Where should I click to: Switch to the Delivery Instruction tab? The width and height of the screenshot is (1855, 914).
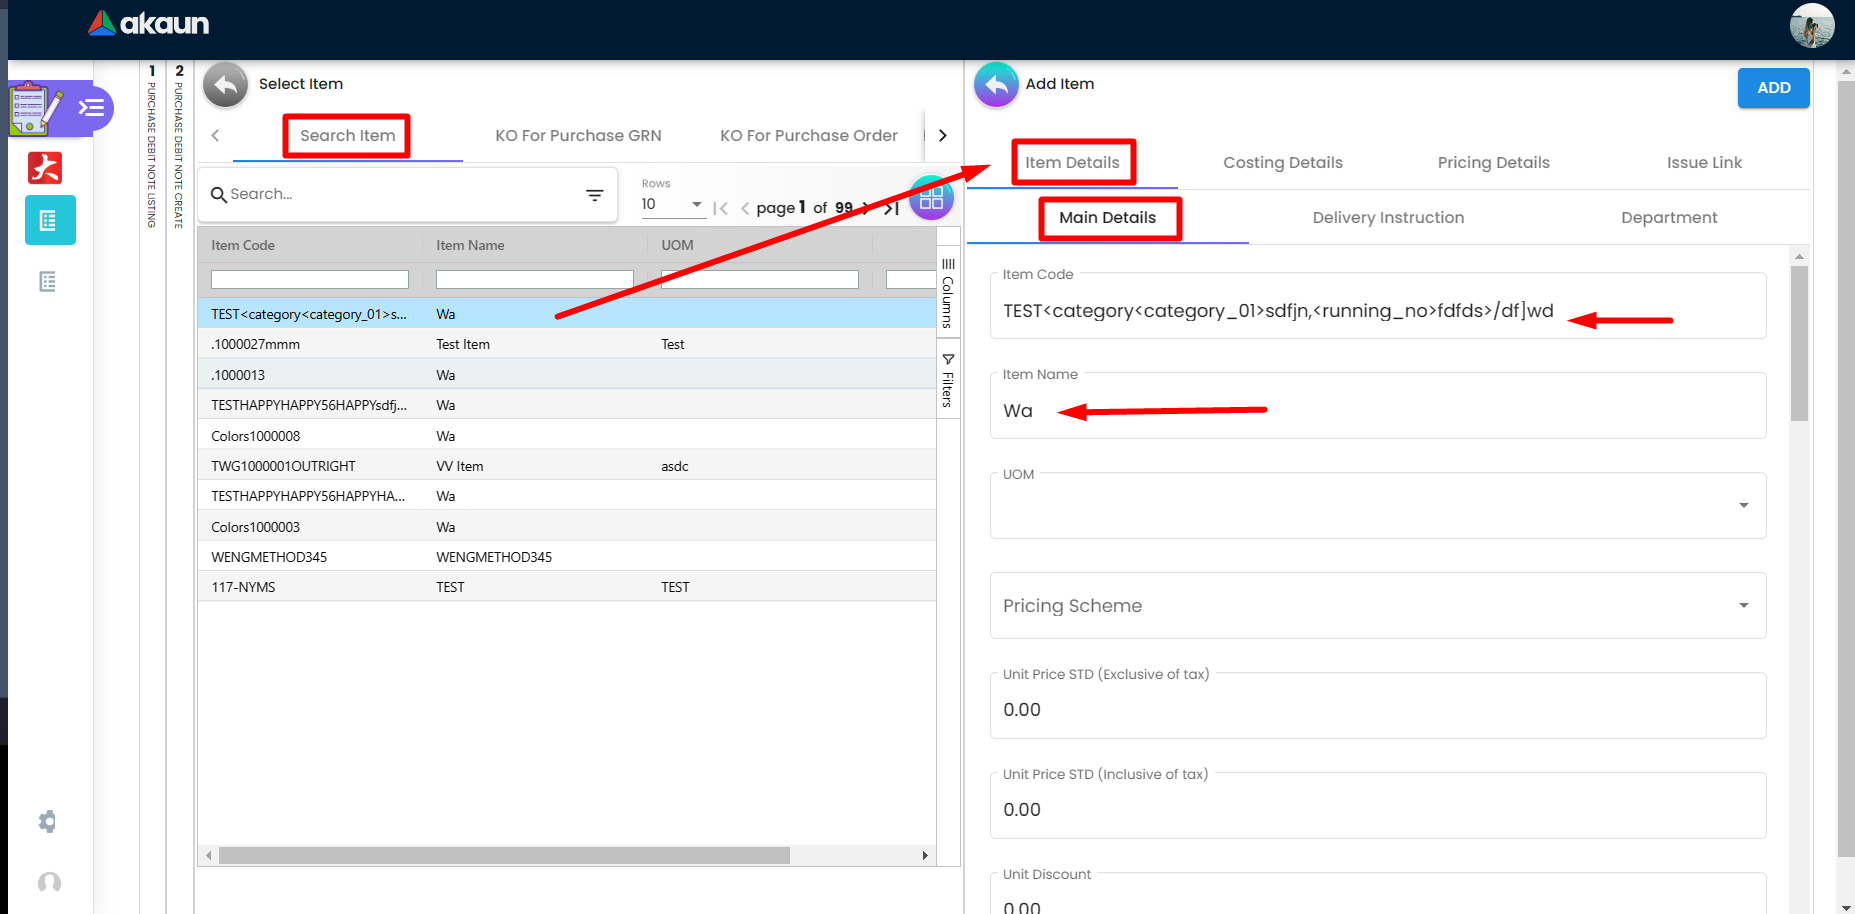1387,218
